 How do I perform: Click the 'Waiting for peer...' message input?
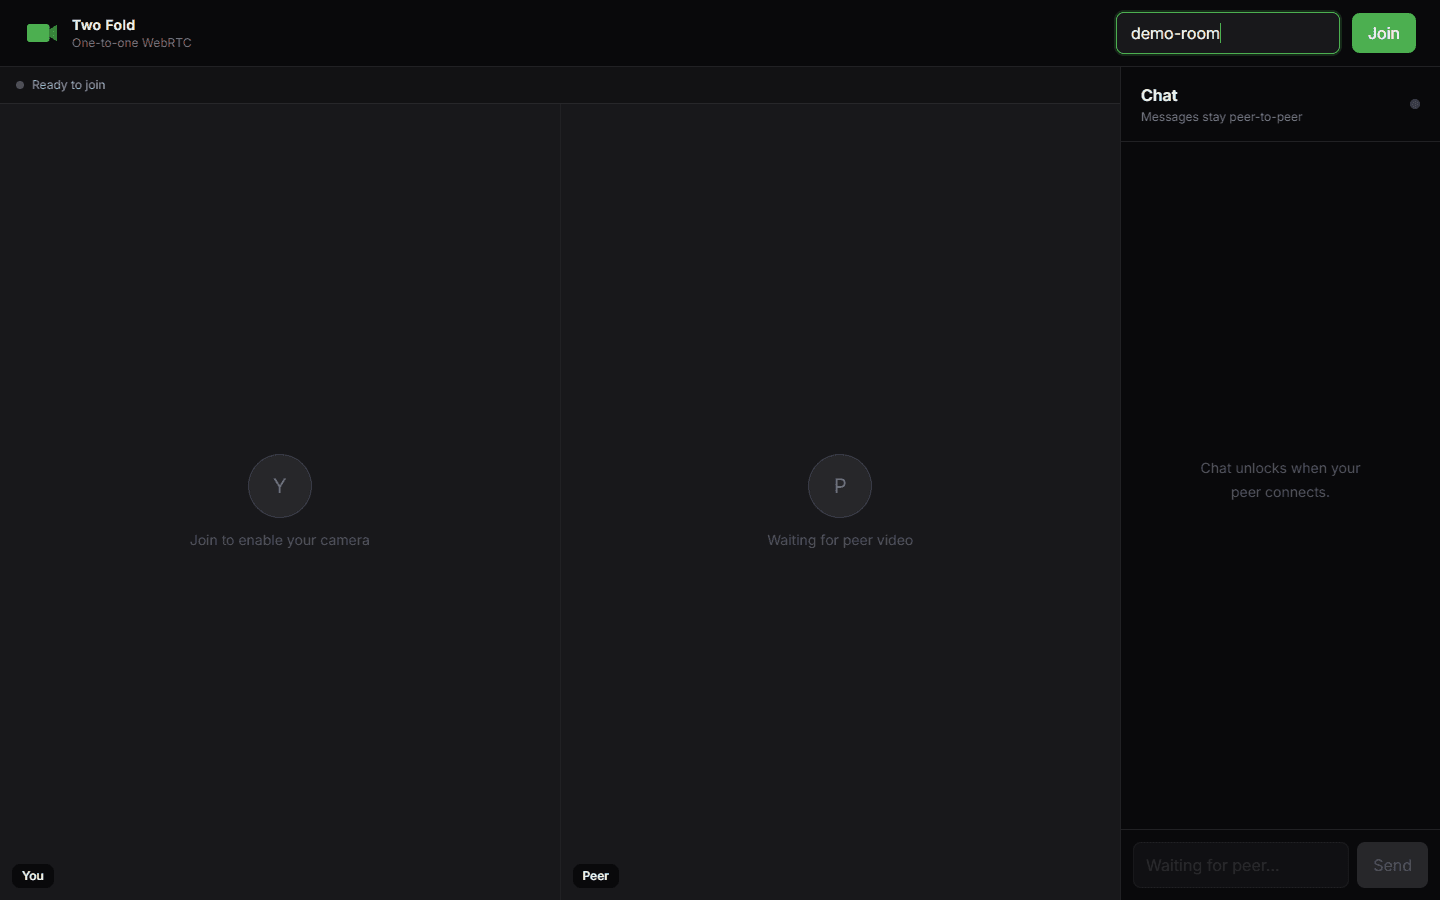1240,865
